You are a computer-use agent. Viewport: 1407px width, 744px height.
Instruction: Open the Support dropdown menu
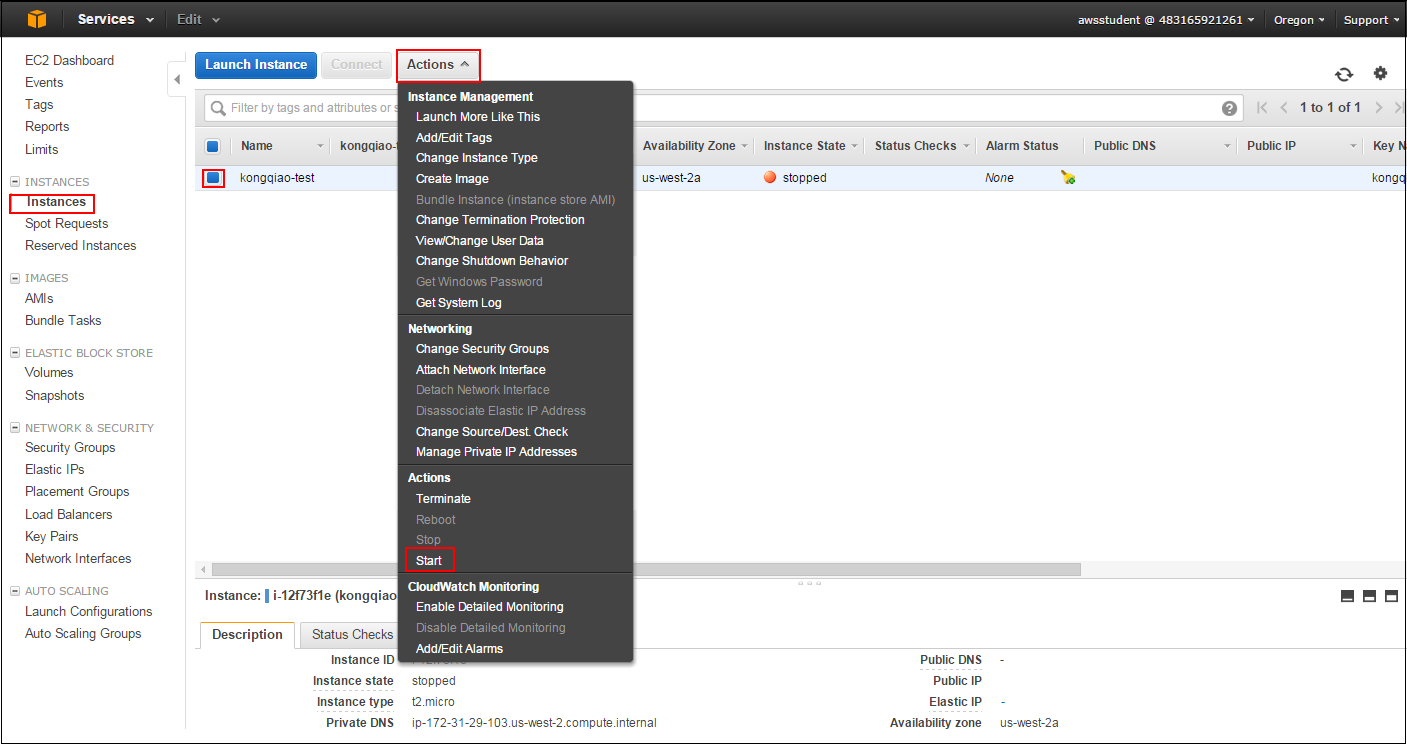pyautogui.click(x=1371, y=20)
